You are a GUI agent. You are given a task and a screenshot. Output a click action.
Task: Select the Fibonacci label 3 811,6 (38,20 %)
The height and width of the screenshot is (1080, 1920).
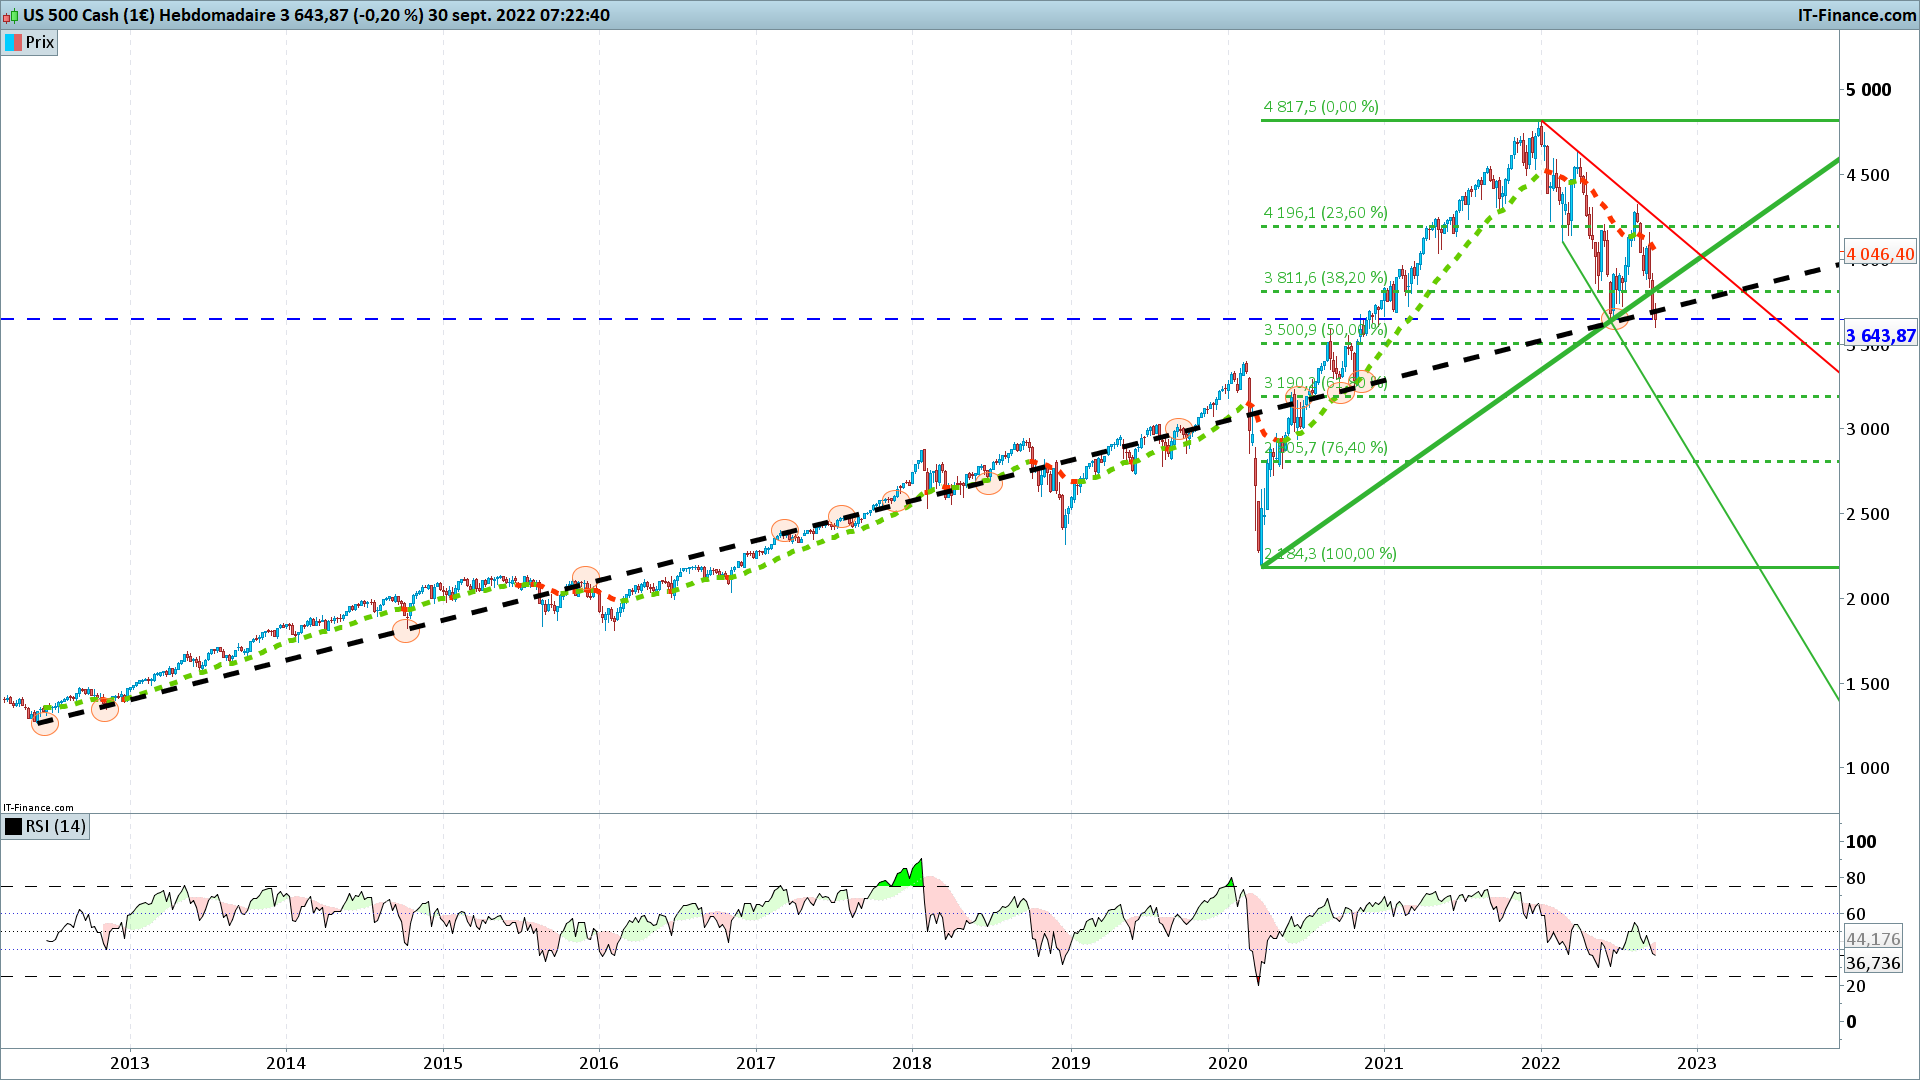1325,277
